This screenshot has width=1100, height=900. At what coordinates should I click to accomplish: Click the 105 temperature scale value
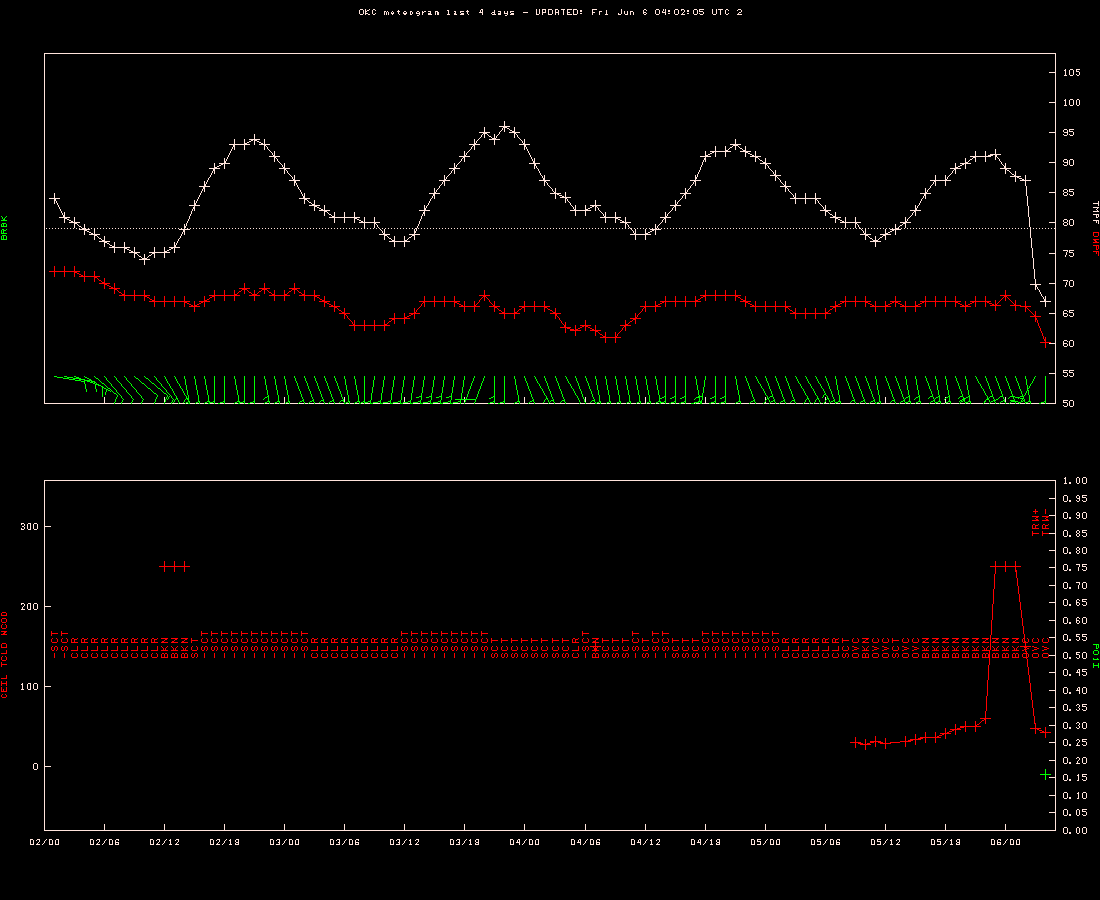pyautogui.click(x=1070, y=72)
